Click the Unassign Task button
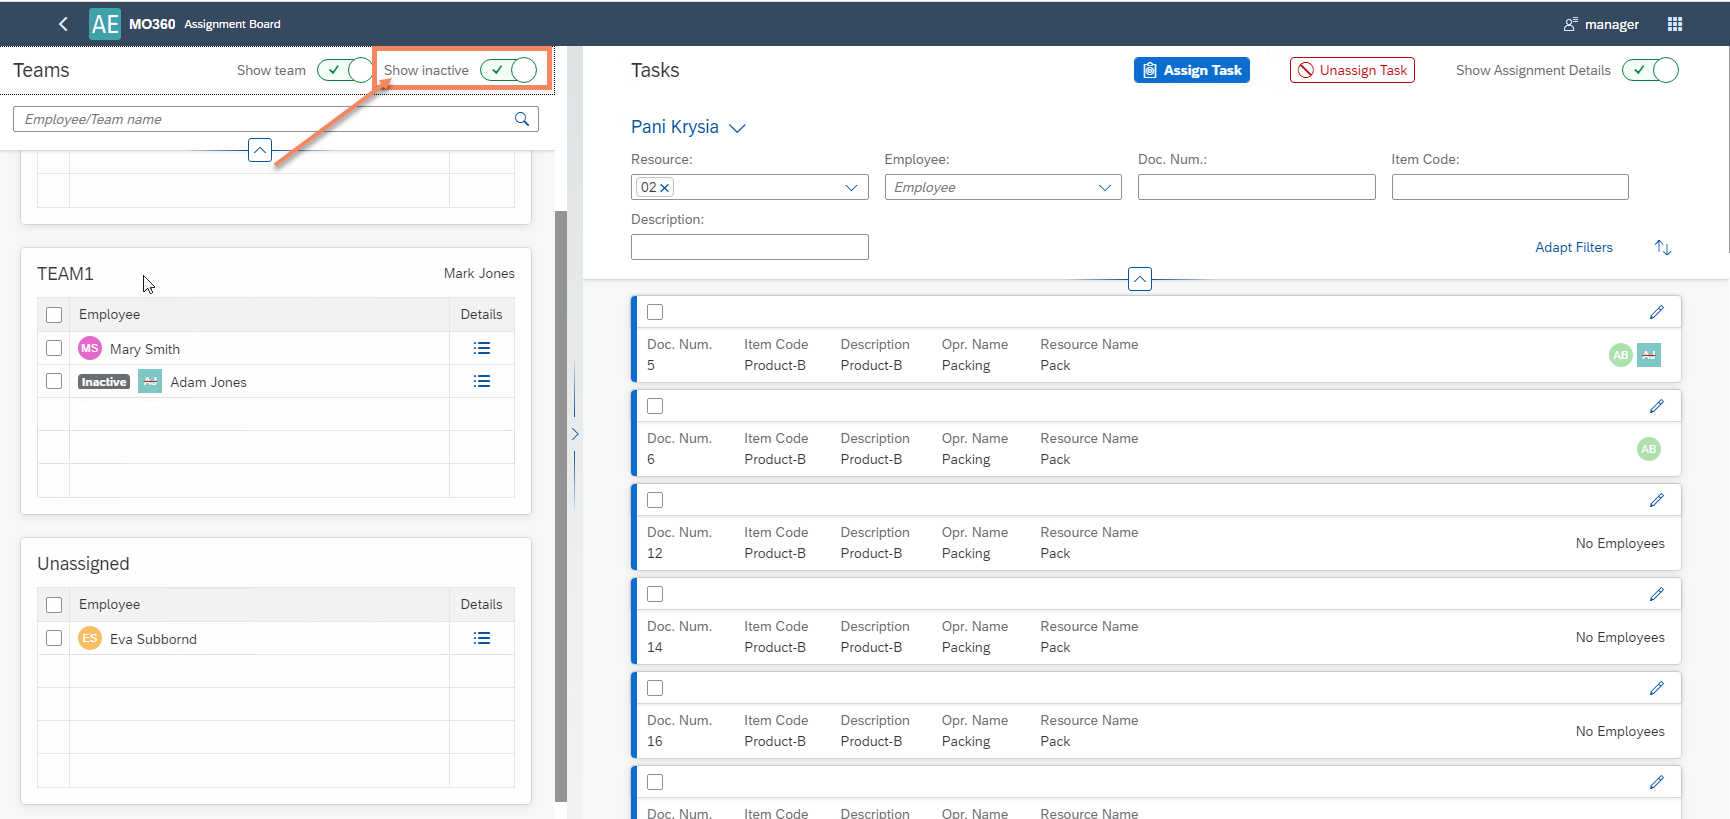Image resolution: width=1730 pixels, height=819 pixels. click(1352, 70)
